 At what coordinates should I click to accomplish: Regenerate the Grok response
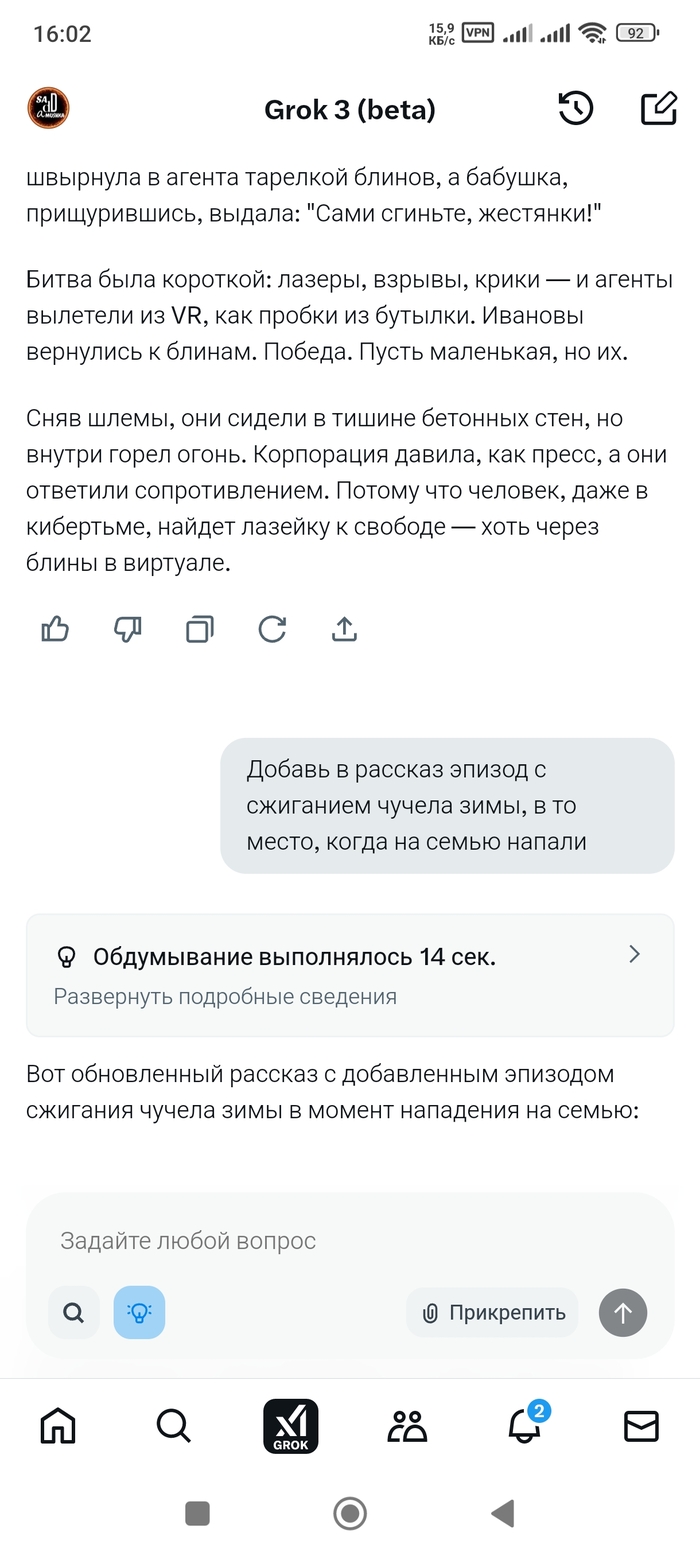point(272,629)
